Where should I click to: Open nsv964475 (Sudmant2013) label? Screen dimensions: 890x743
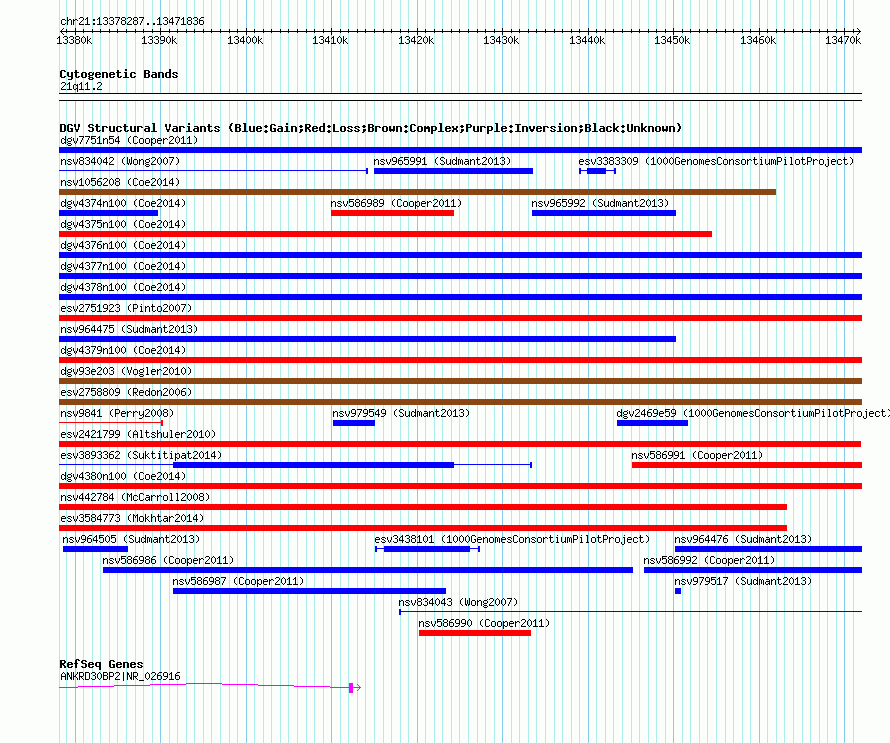click(x=129, y=329)
